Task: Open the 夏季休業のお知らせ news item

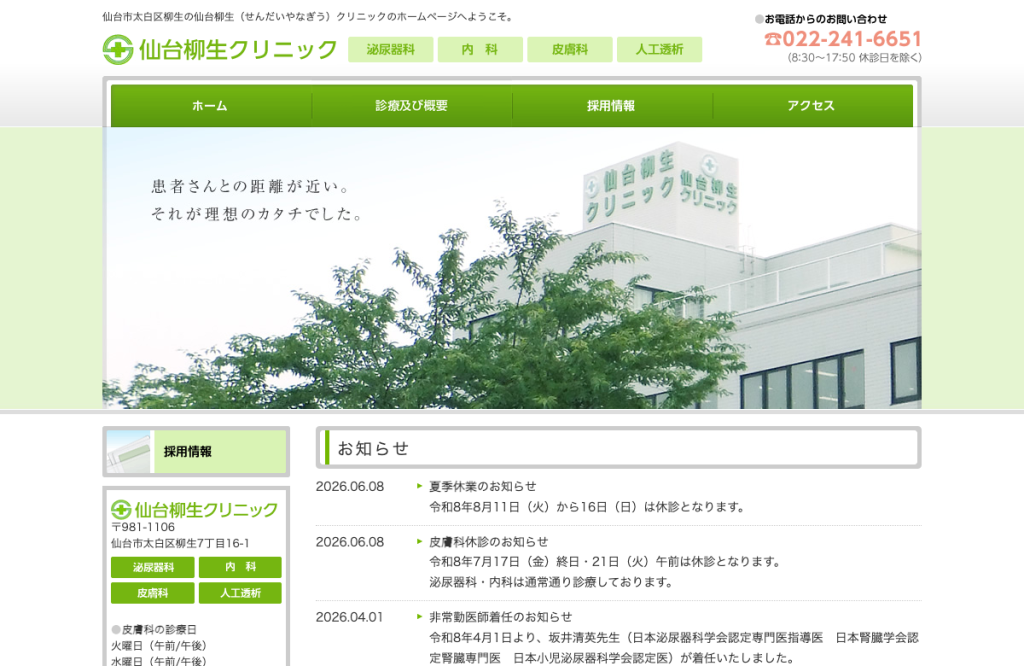Action: pos(483,486)
